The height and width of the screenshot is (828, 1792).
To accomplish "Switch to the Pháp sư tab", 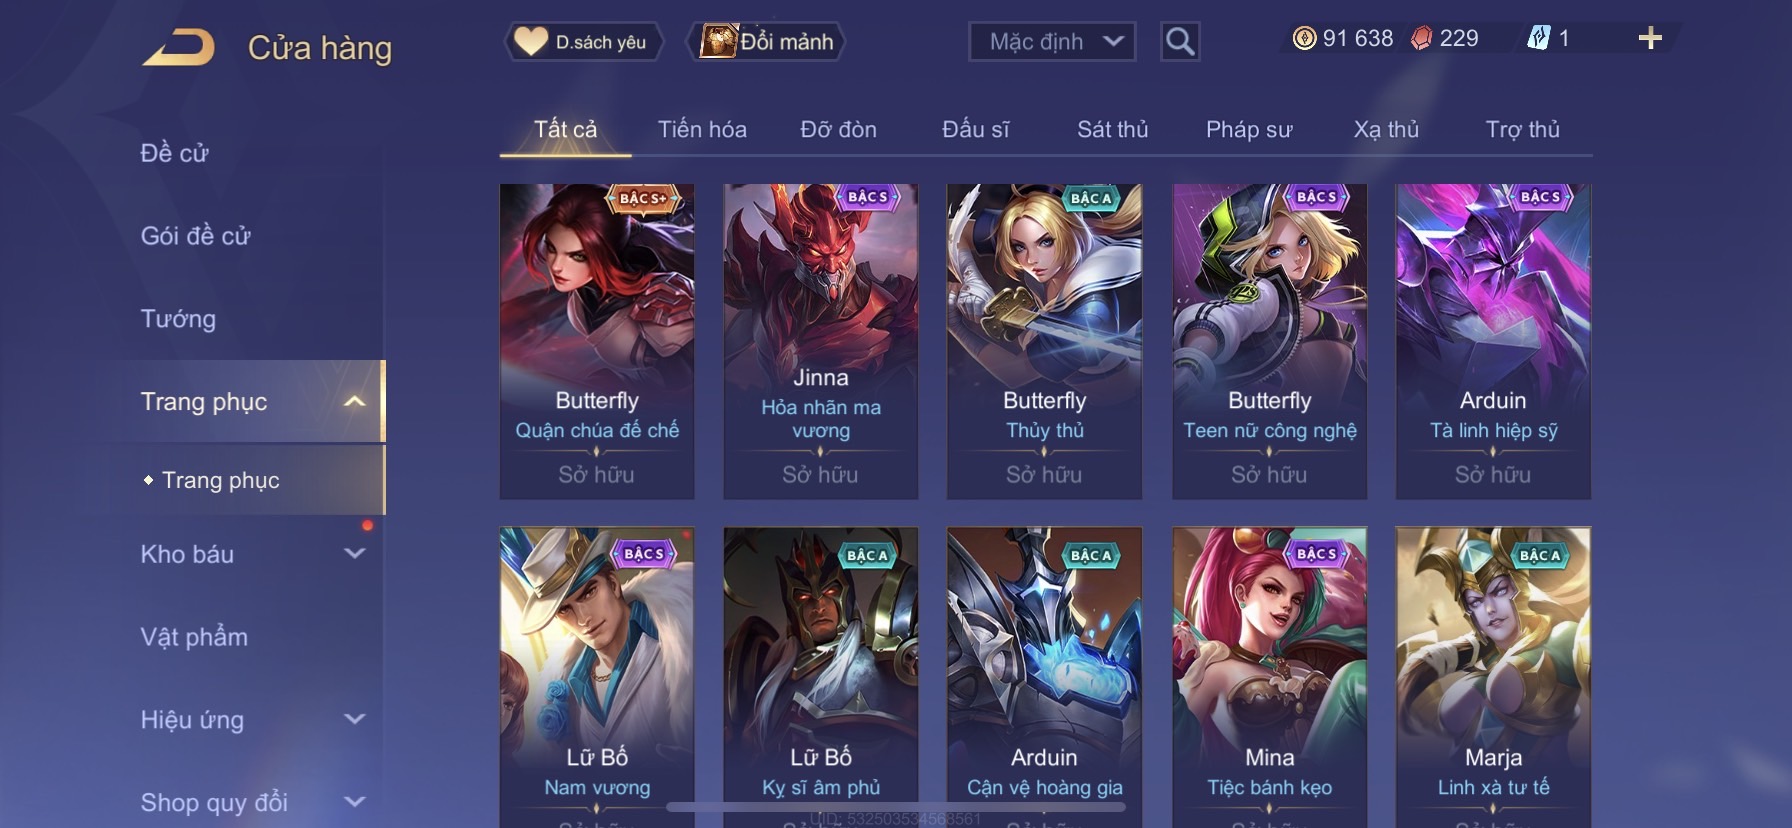I will coord(1249,129).
